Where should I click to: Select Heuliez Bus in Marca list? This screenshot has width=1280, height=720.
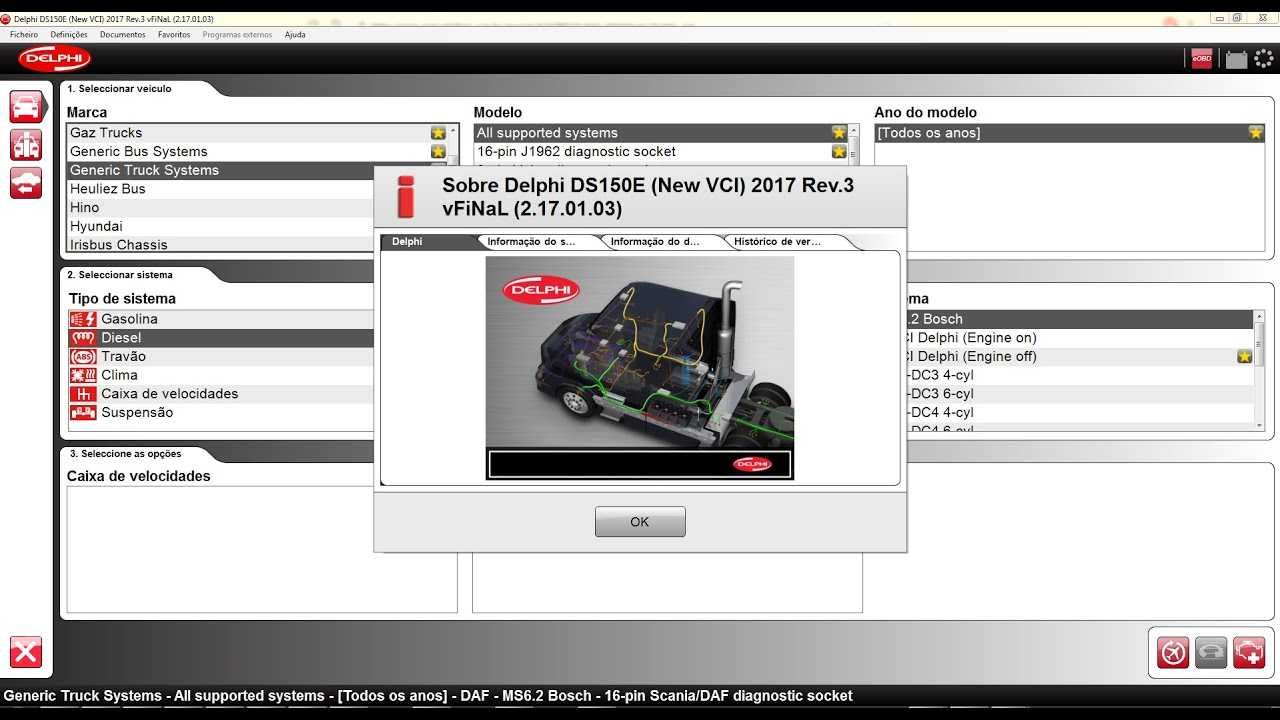click(x=221, y=189)
